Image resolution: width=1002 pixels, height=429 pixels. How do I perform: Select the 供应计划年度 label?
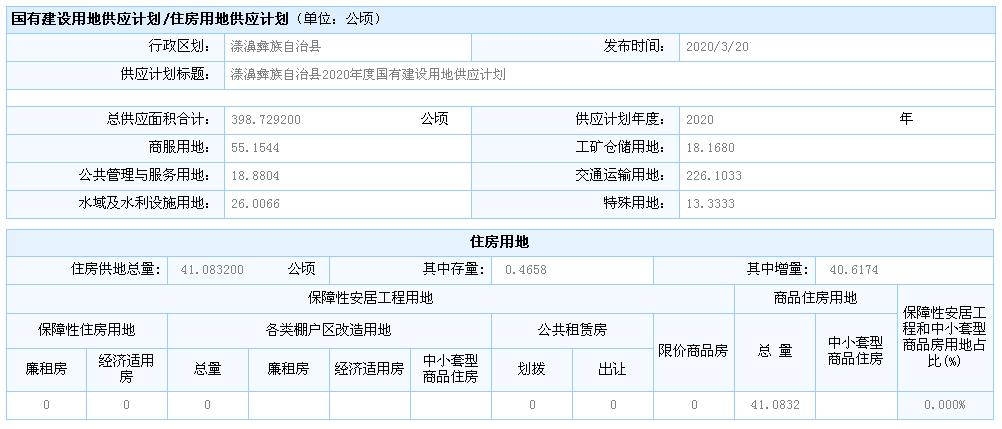tap(620, 119)
